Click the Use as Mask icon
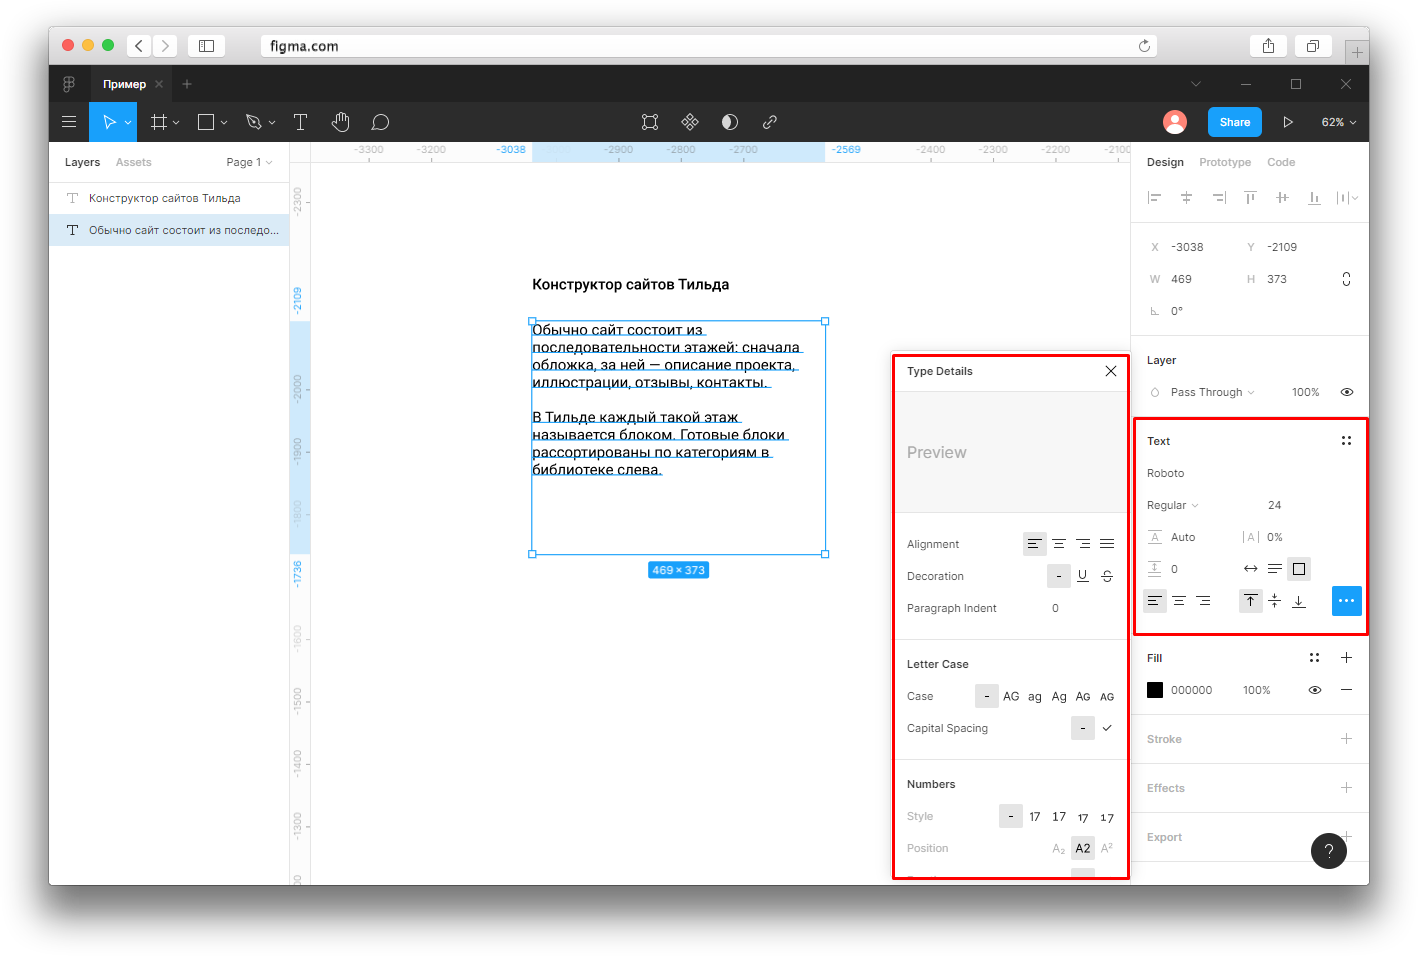Image resolution: width=1418 pixels, height=956 pixels. 730,122
